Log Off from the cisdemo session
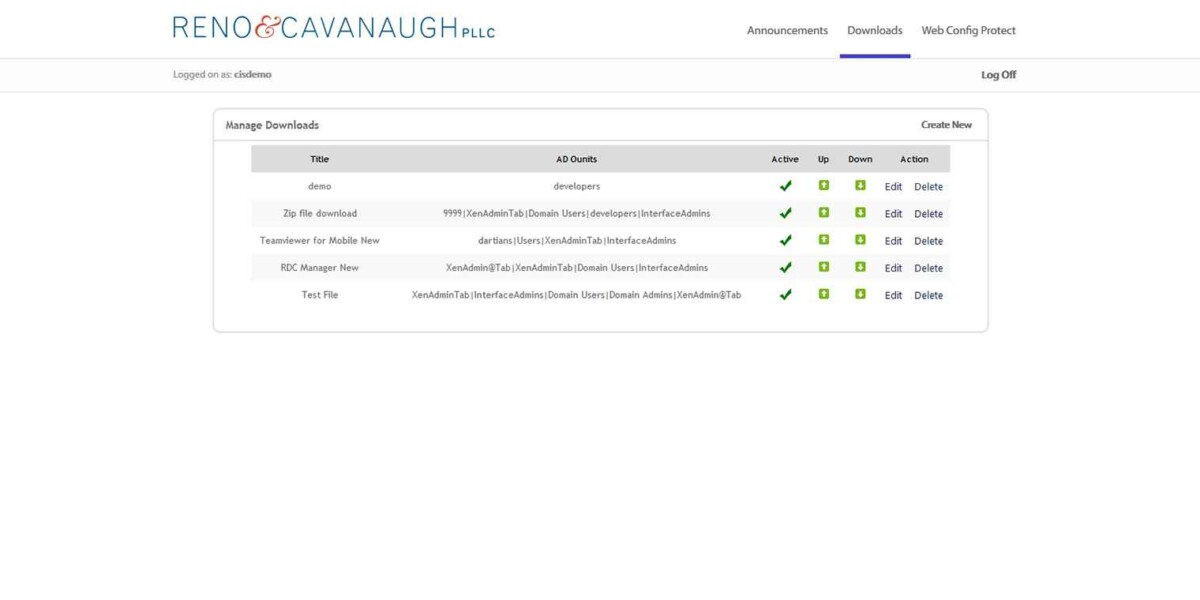The height and width of the screenshot is (600, 1200). [x=998, y=74]
